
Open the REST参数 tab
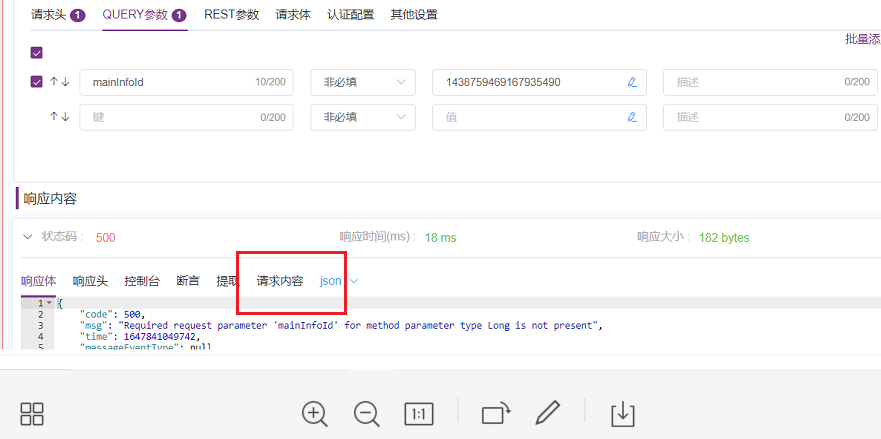[231, 15]
